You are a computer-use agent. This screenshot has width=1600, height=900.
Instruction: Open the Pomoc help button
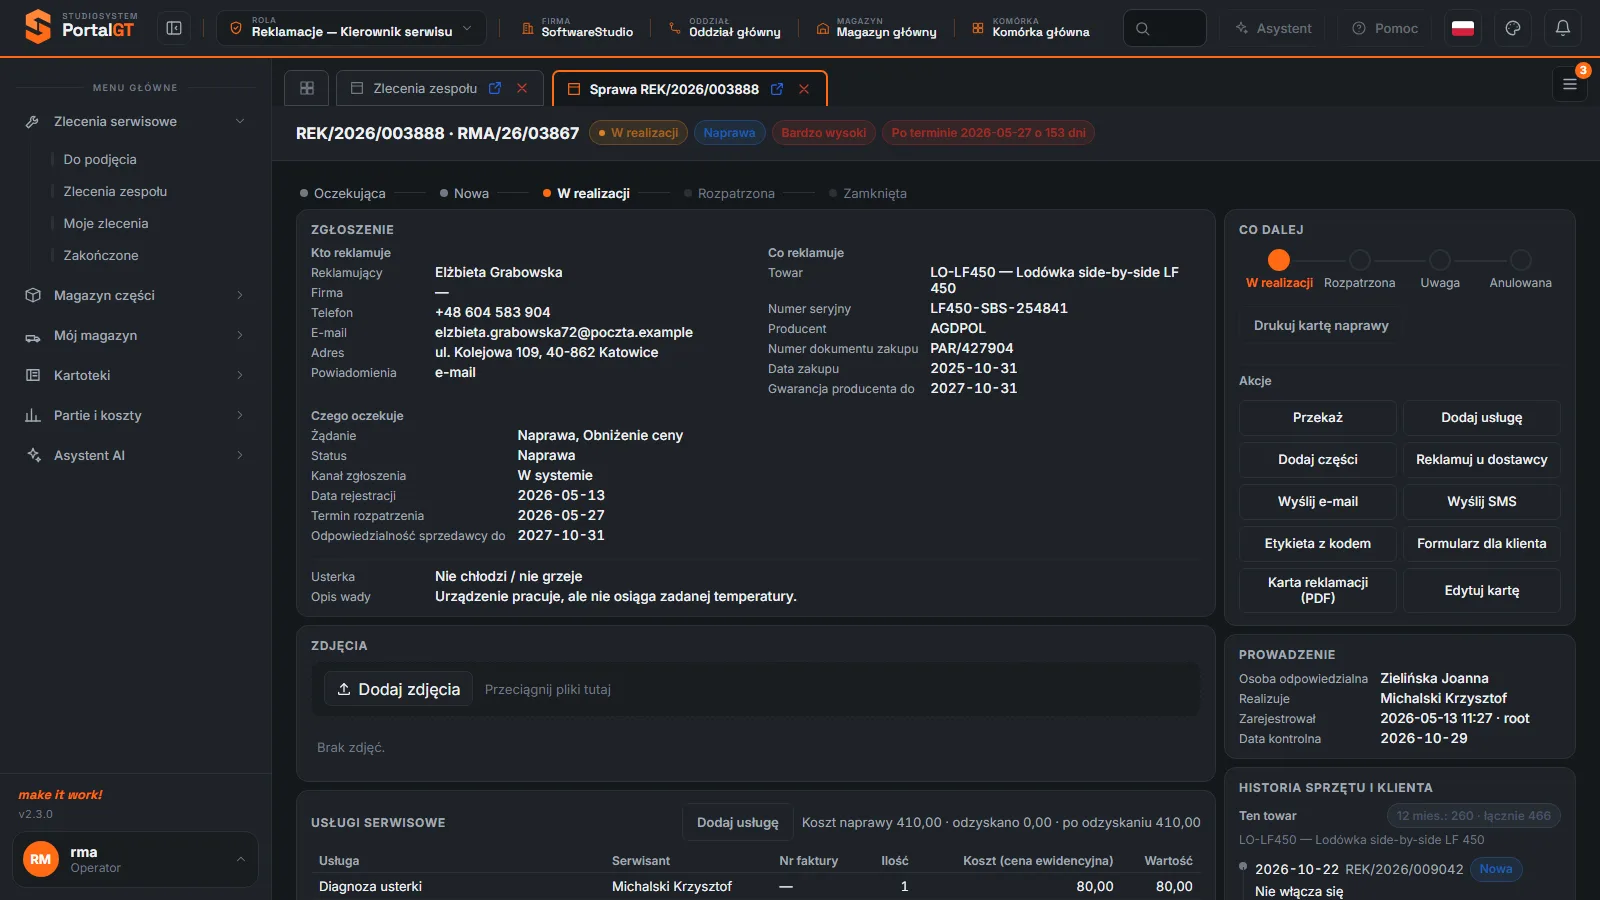(x=1385, y=28)
